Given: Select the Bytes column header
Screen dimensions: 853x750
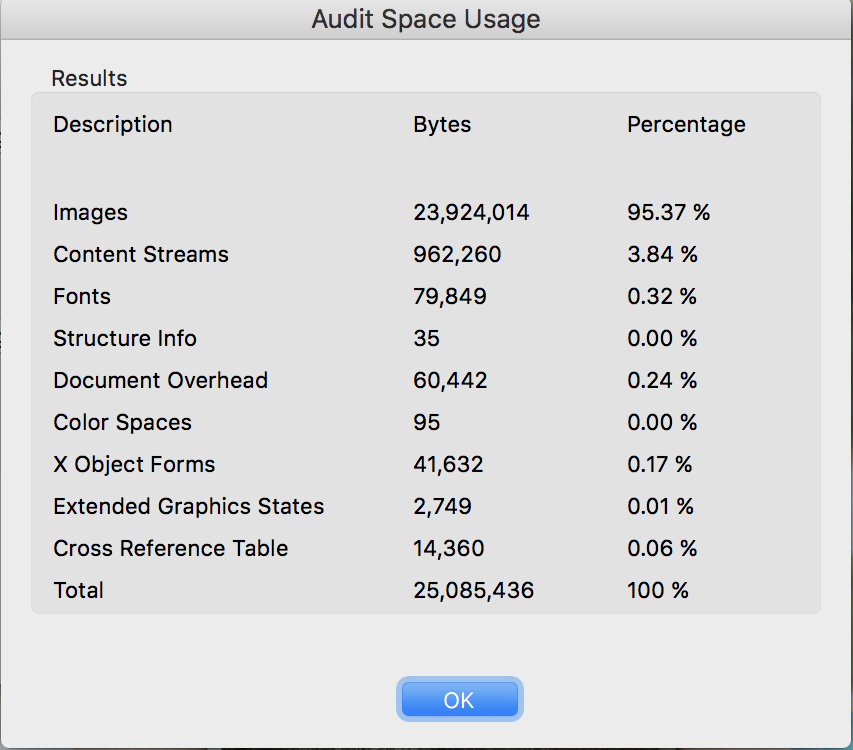Looking at the screenshot, I should [x=442, y=125].
